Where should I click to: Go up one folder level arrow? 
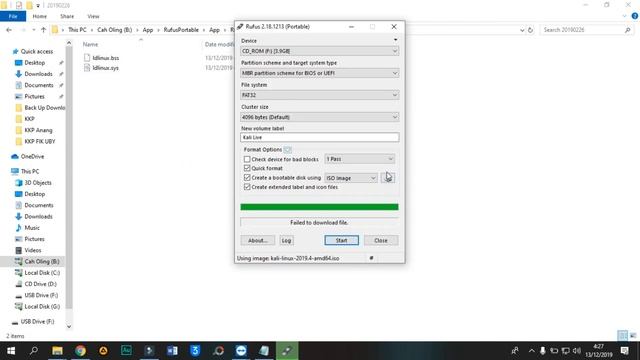pos(43,30)
